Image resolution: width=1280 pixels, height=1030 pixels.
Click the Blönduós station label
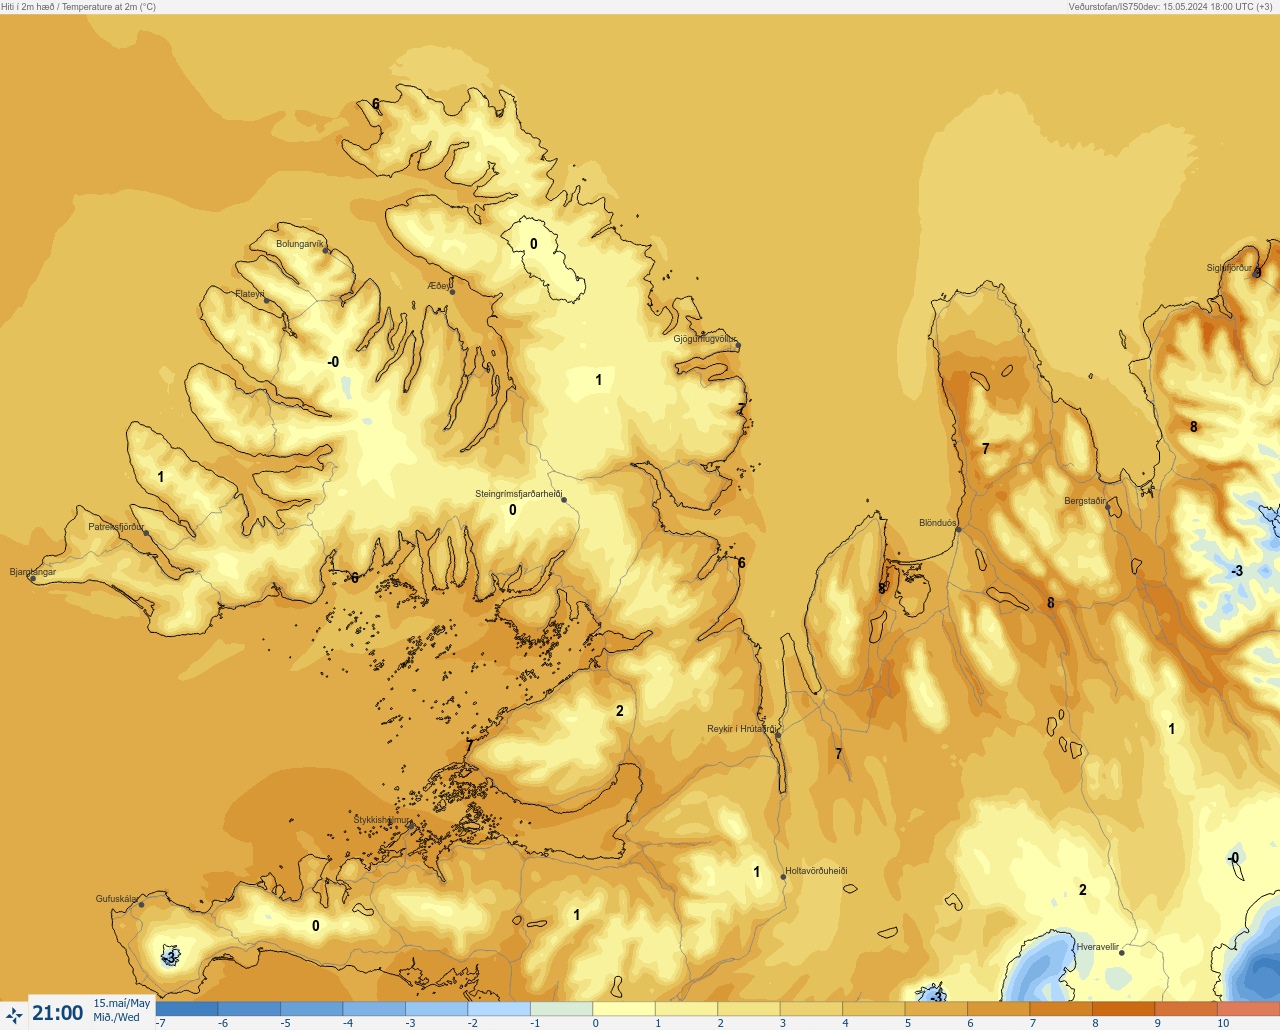[937, 523]
